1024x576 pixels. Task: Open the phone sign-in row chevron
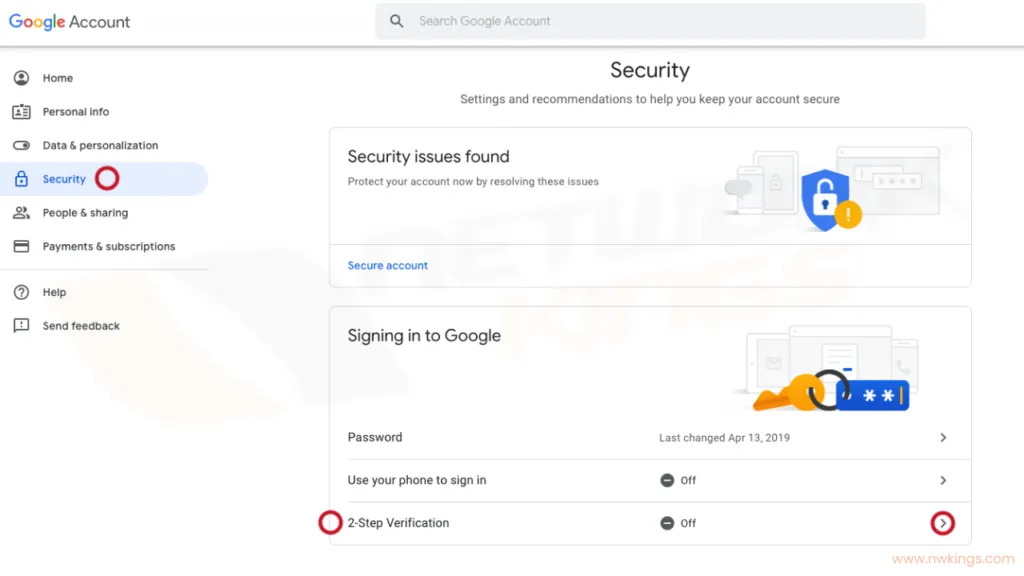click(943, 481)
